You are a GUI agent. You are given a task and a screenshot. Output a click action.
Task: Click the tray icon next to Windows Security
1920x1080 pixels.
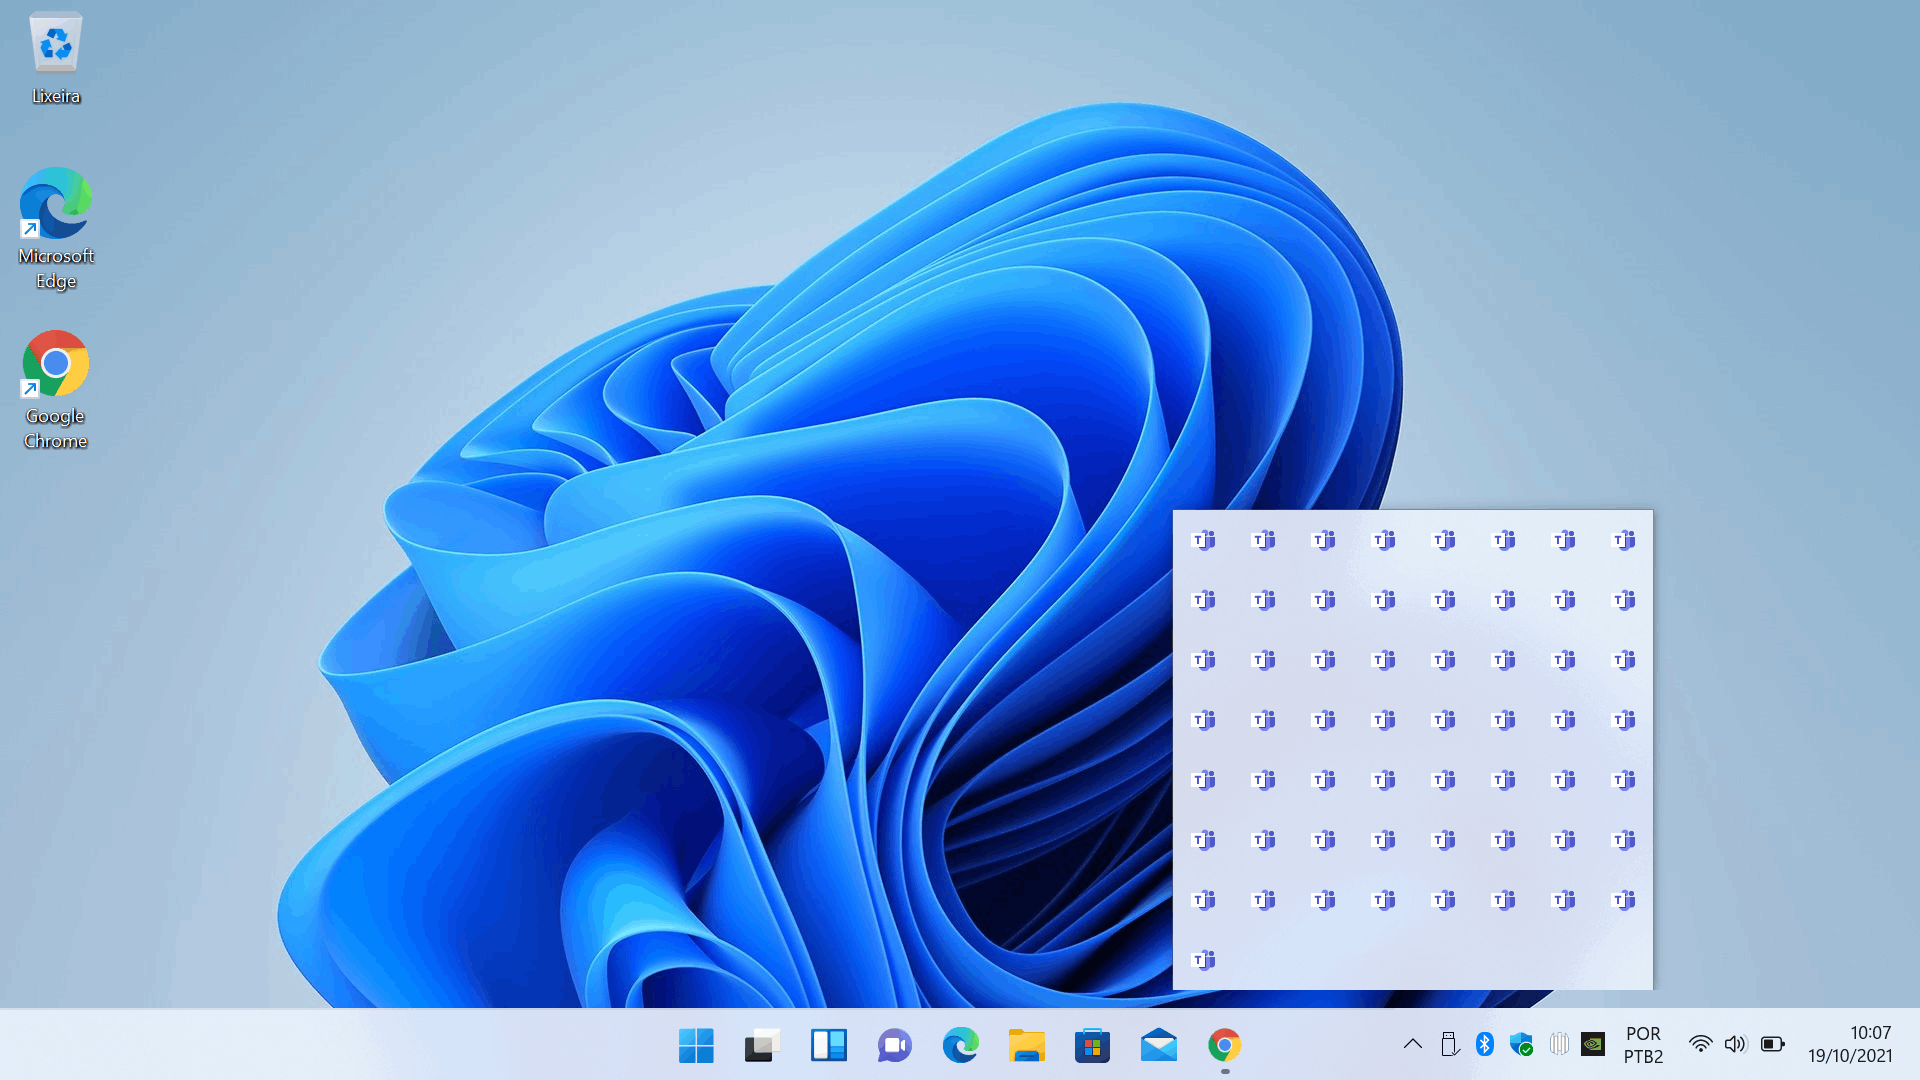coord(1558,1044)
